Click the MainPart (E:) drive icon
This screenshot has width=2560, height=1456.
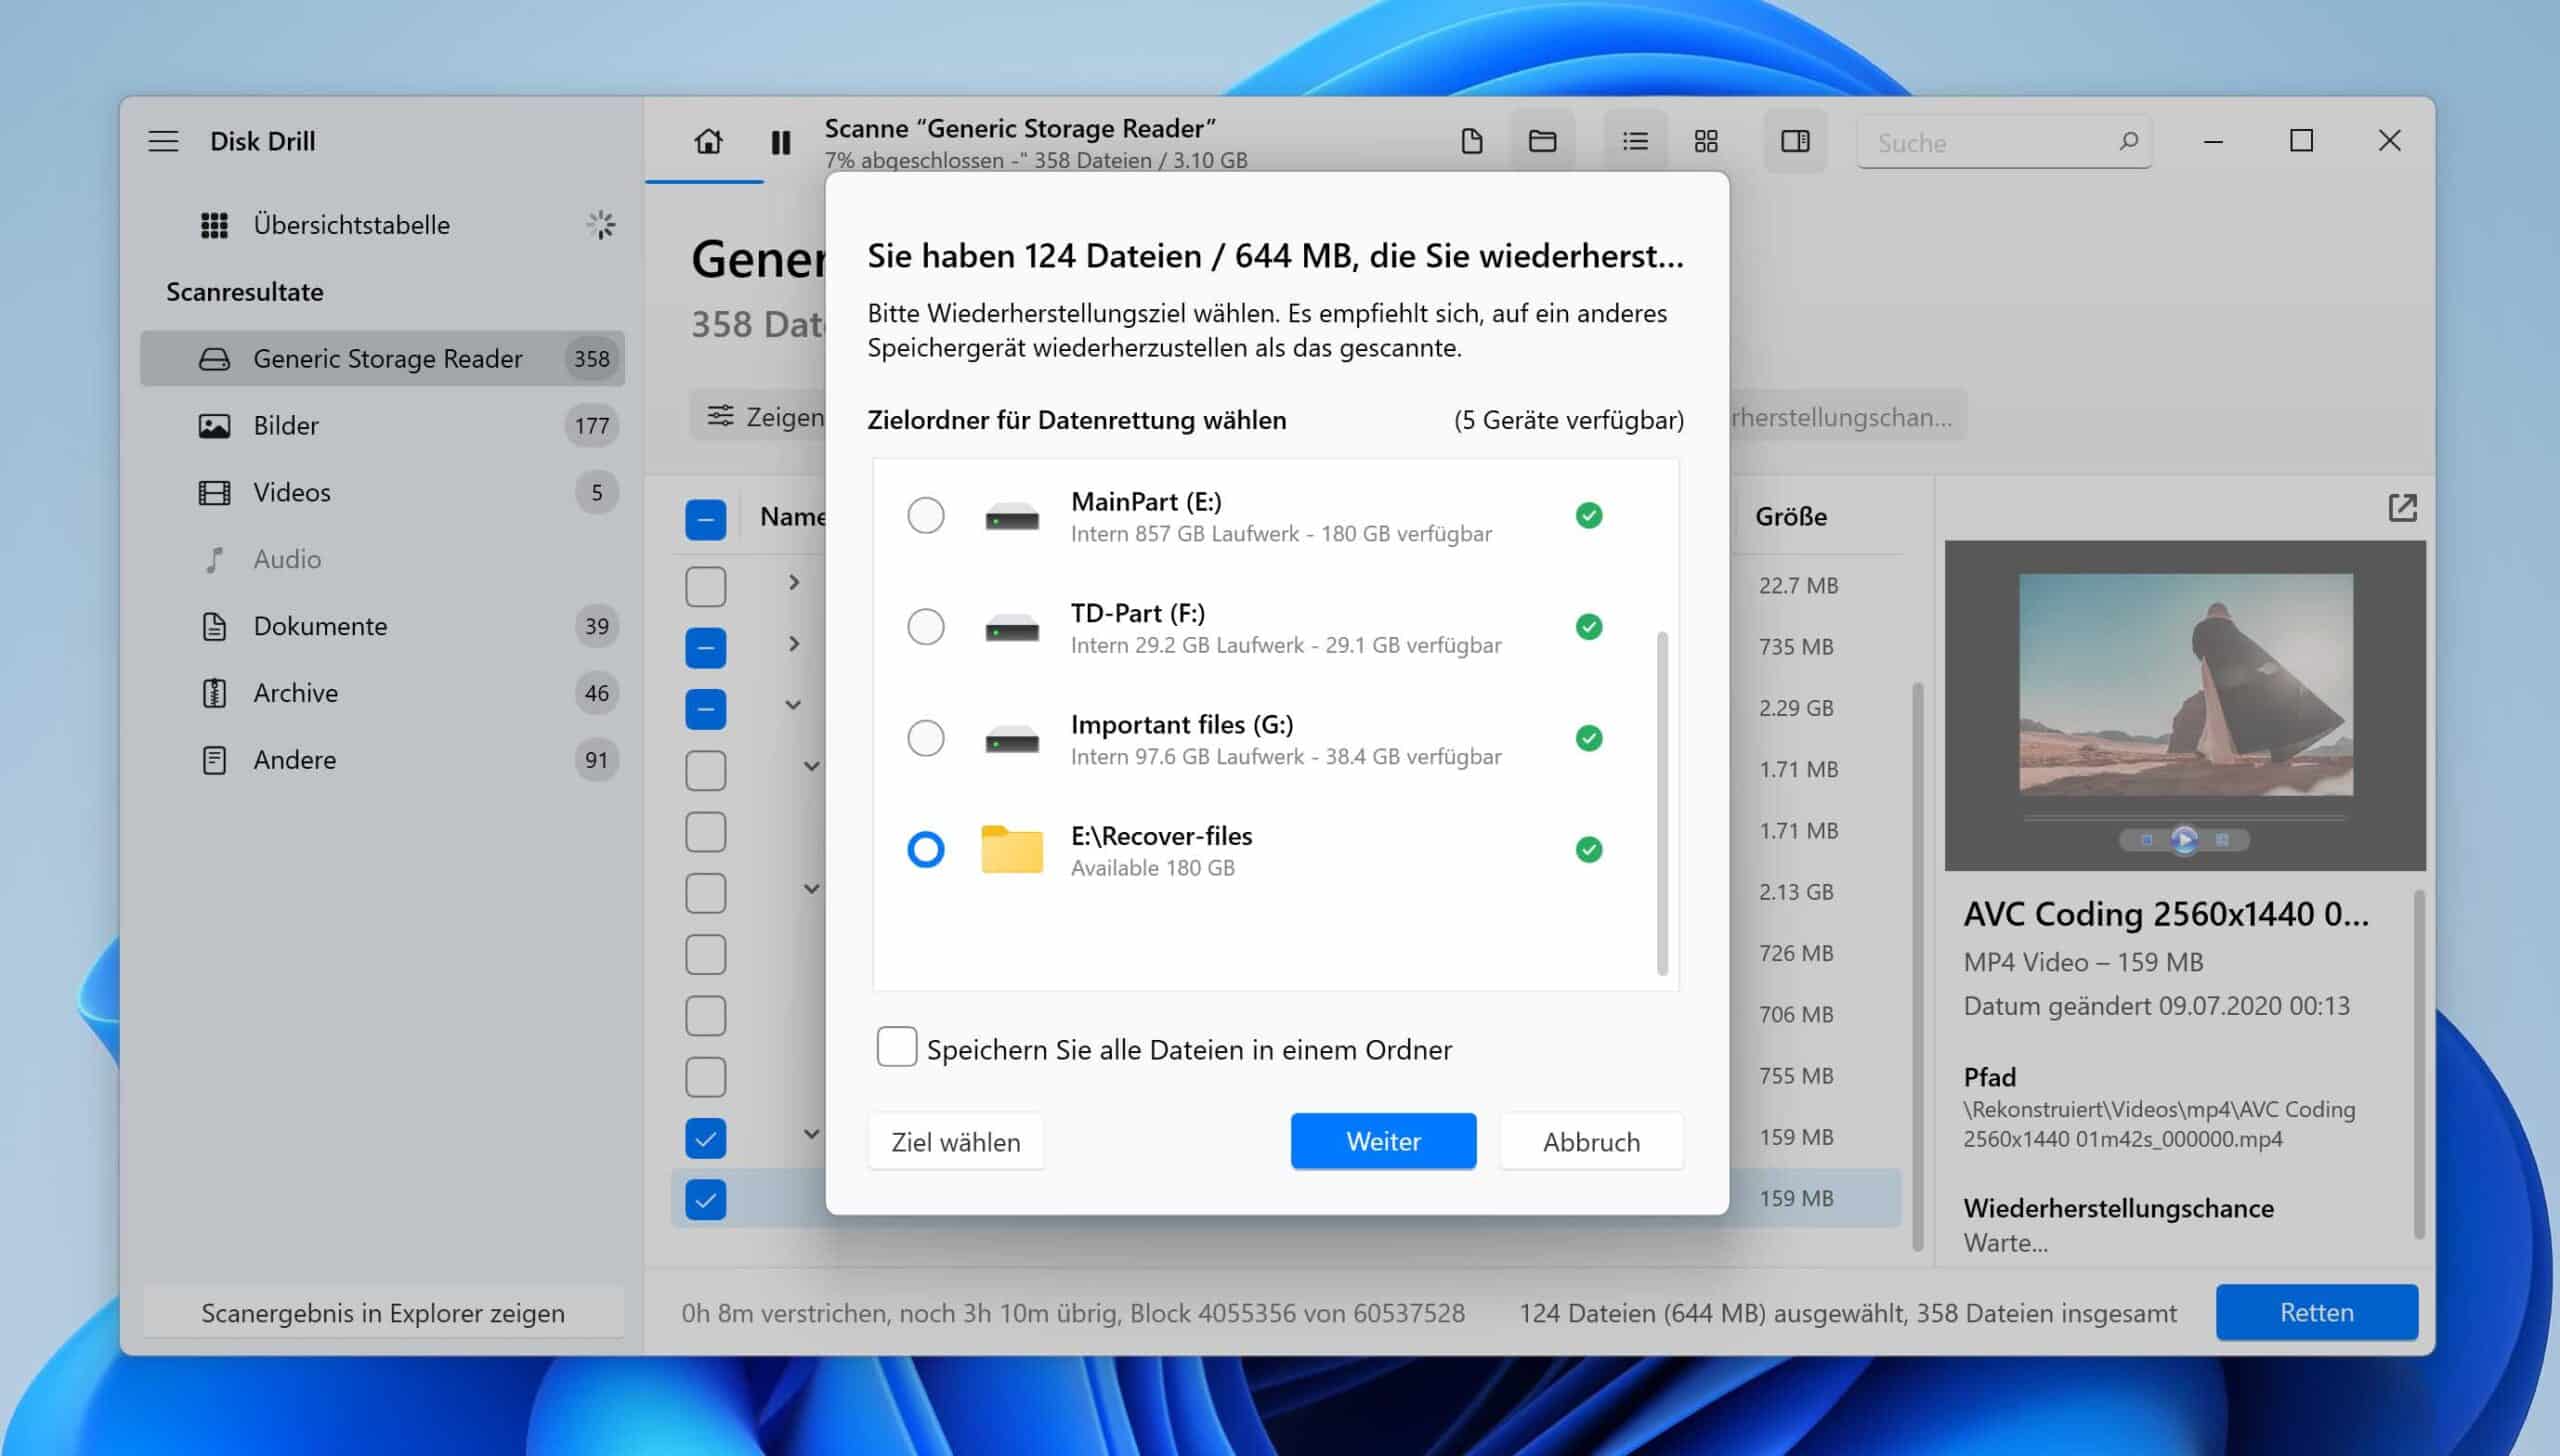point(1011,517)
